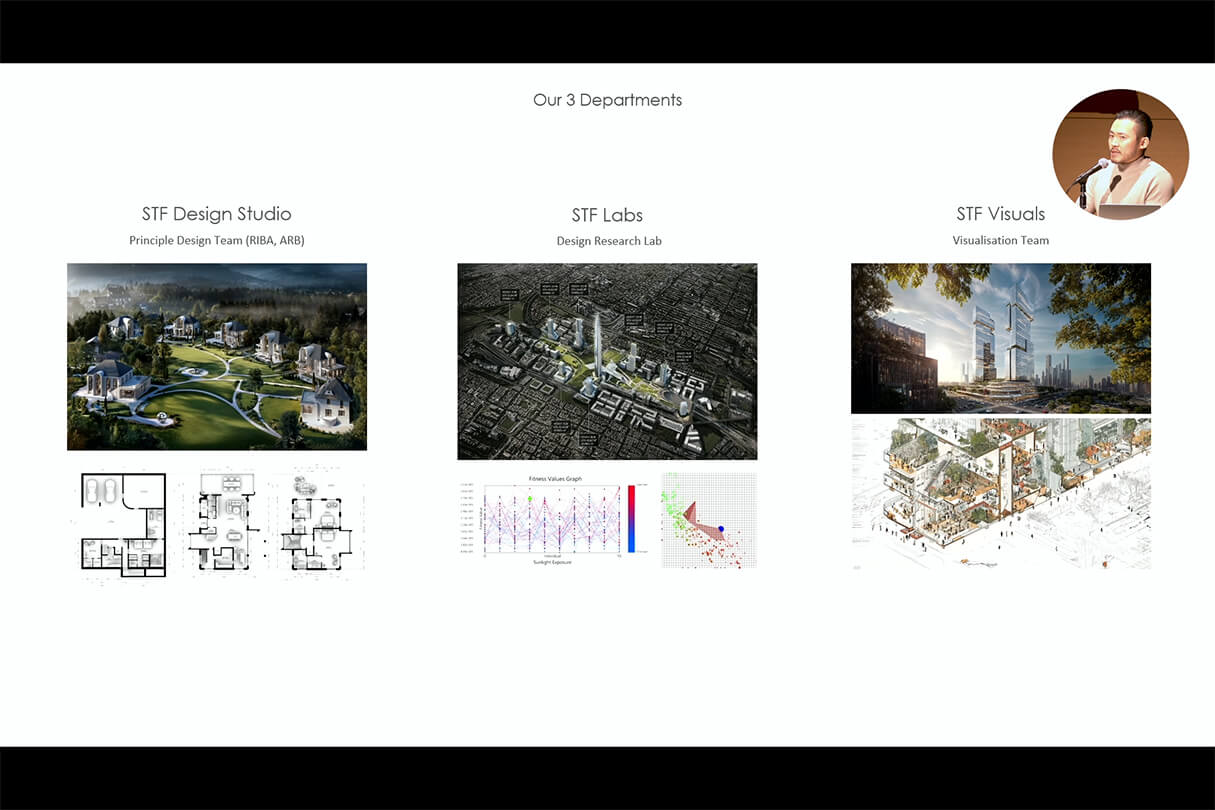The width and height of the screenshot is (1215, 810).
Task: Click the blue dot in the scatter plot
Action: [x=721, y=528]
